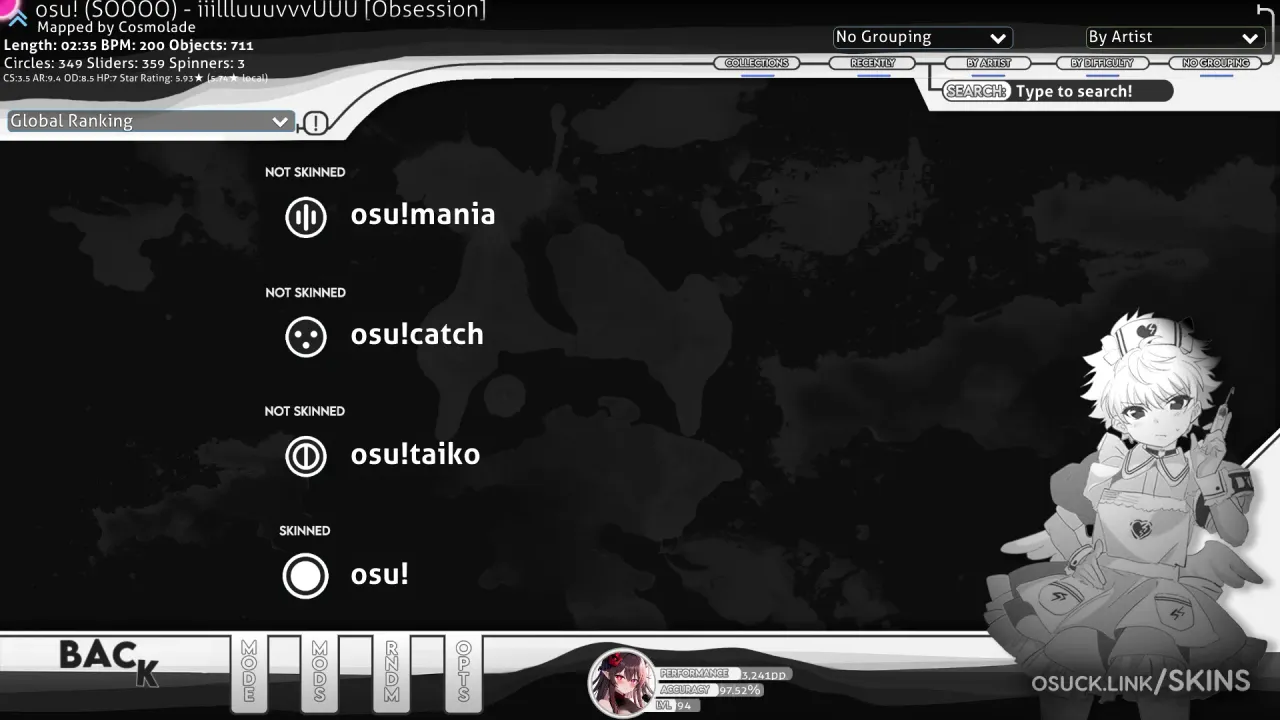The image size is (1280, 720).
Task: Click the 'Circles: 349 Sliders: 359 Spinners: 3' text
Action: [125, 63]
